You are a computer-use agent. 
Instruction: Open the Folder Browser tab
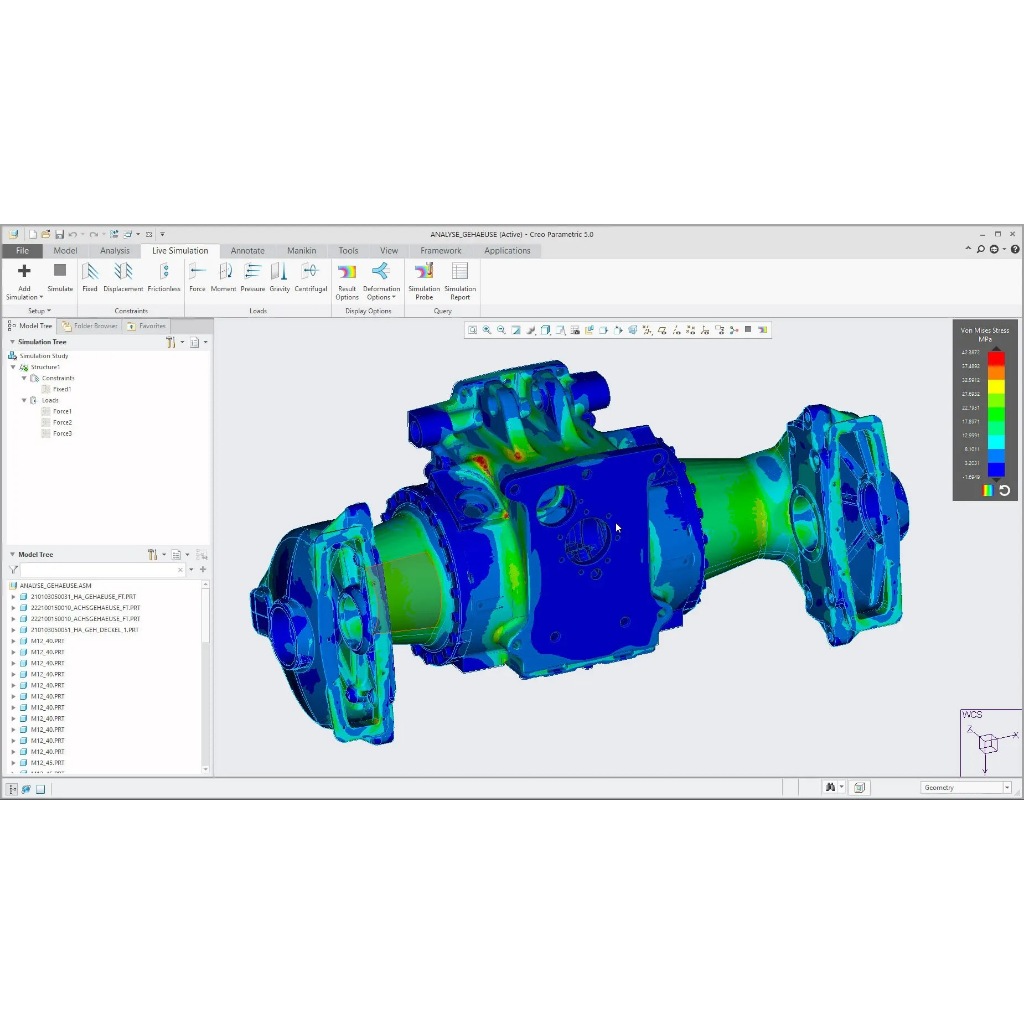point(89,326)
